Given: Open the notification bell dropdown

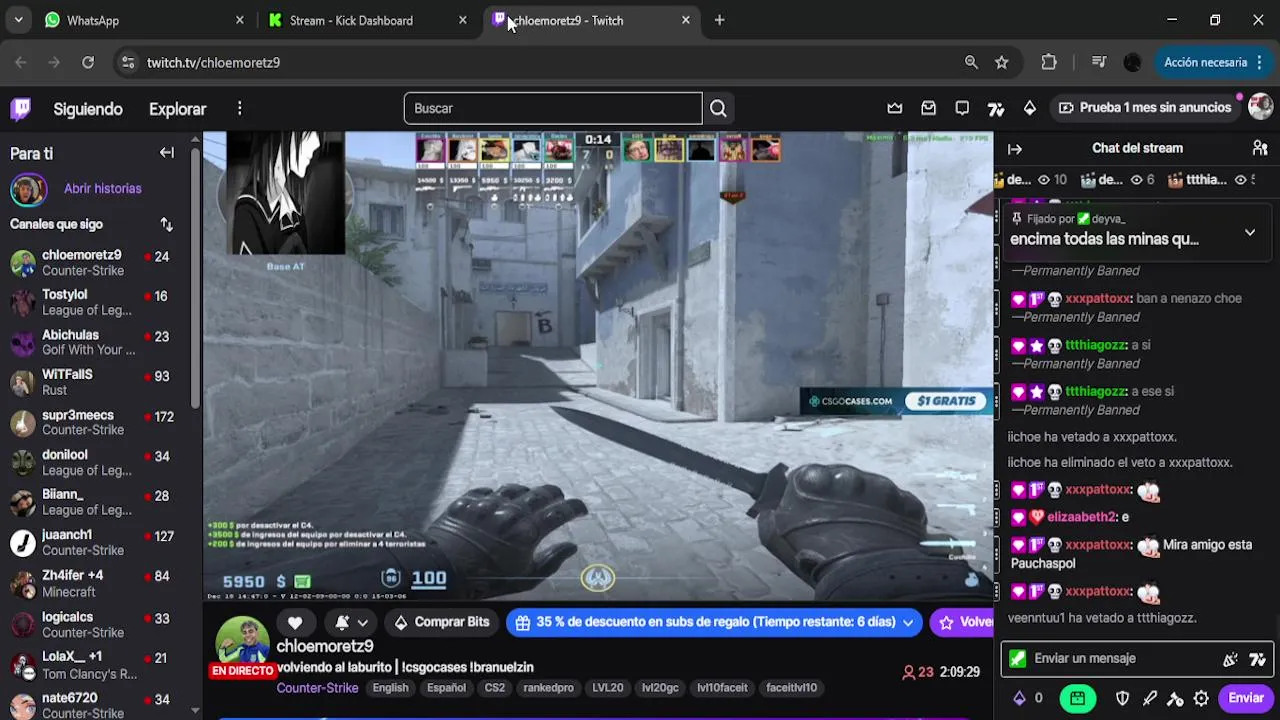Looking at the screenshot, I should click(x=351, y=622).
